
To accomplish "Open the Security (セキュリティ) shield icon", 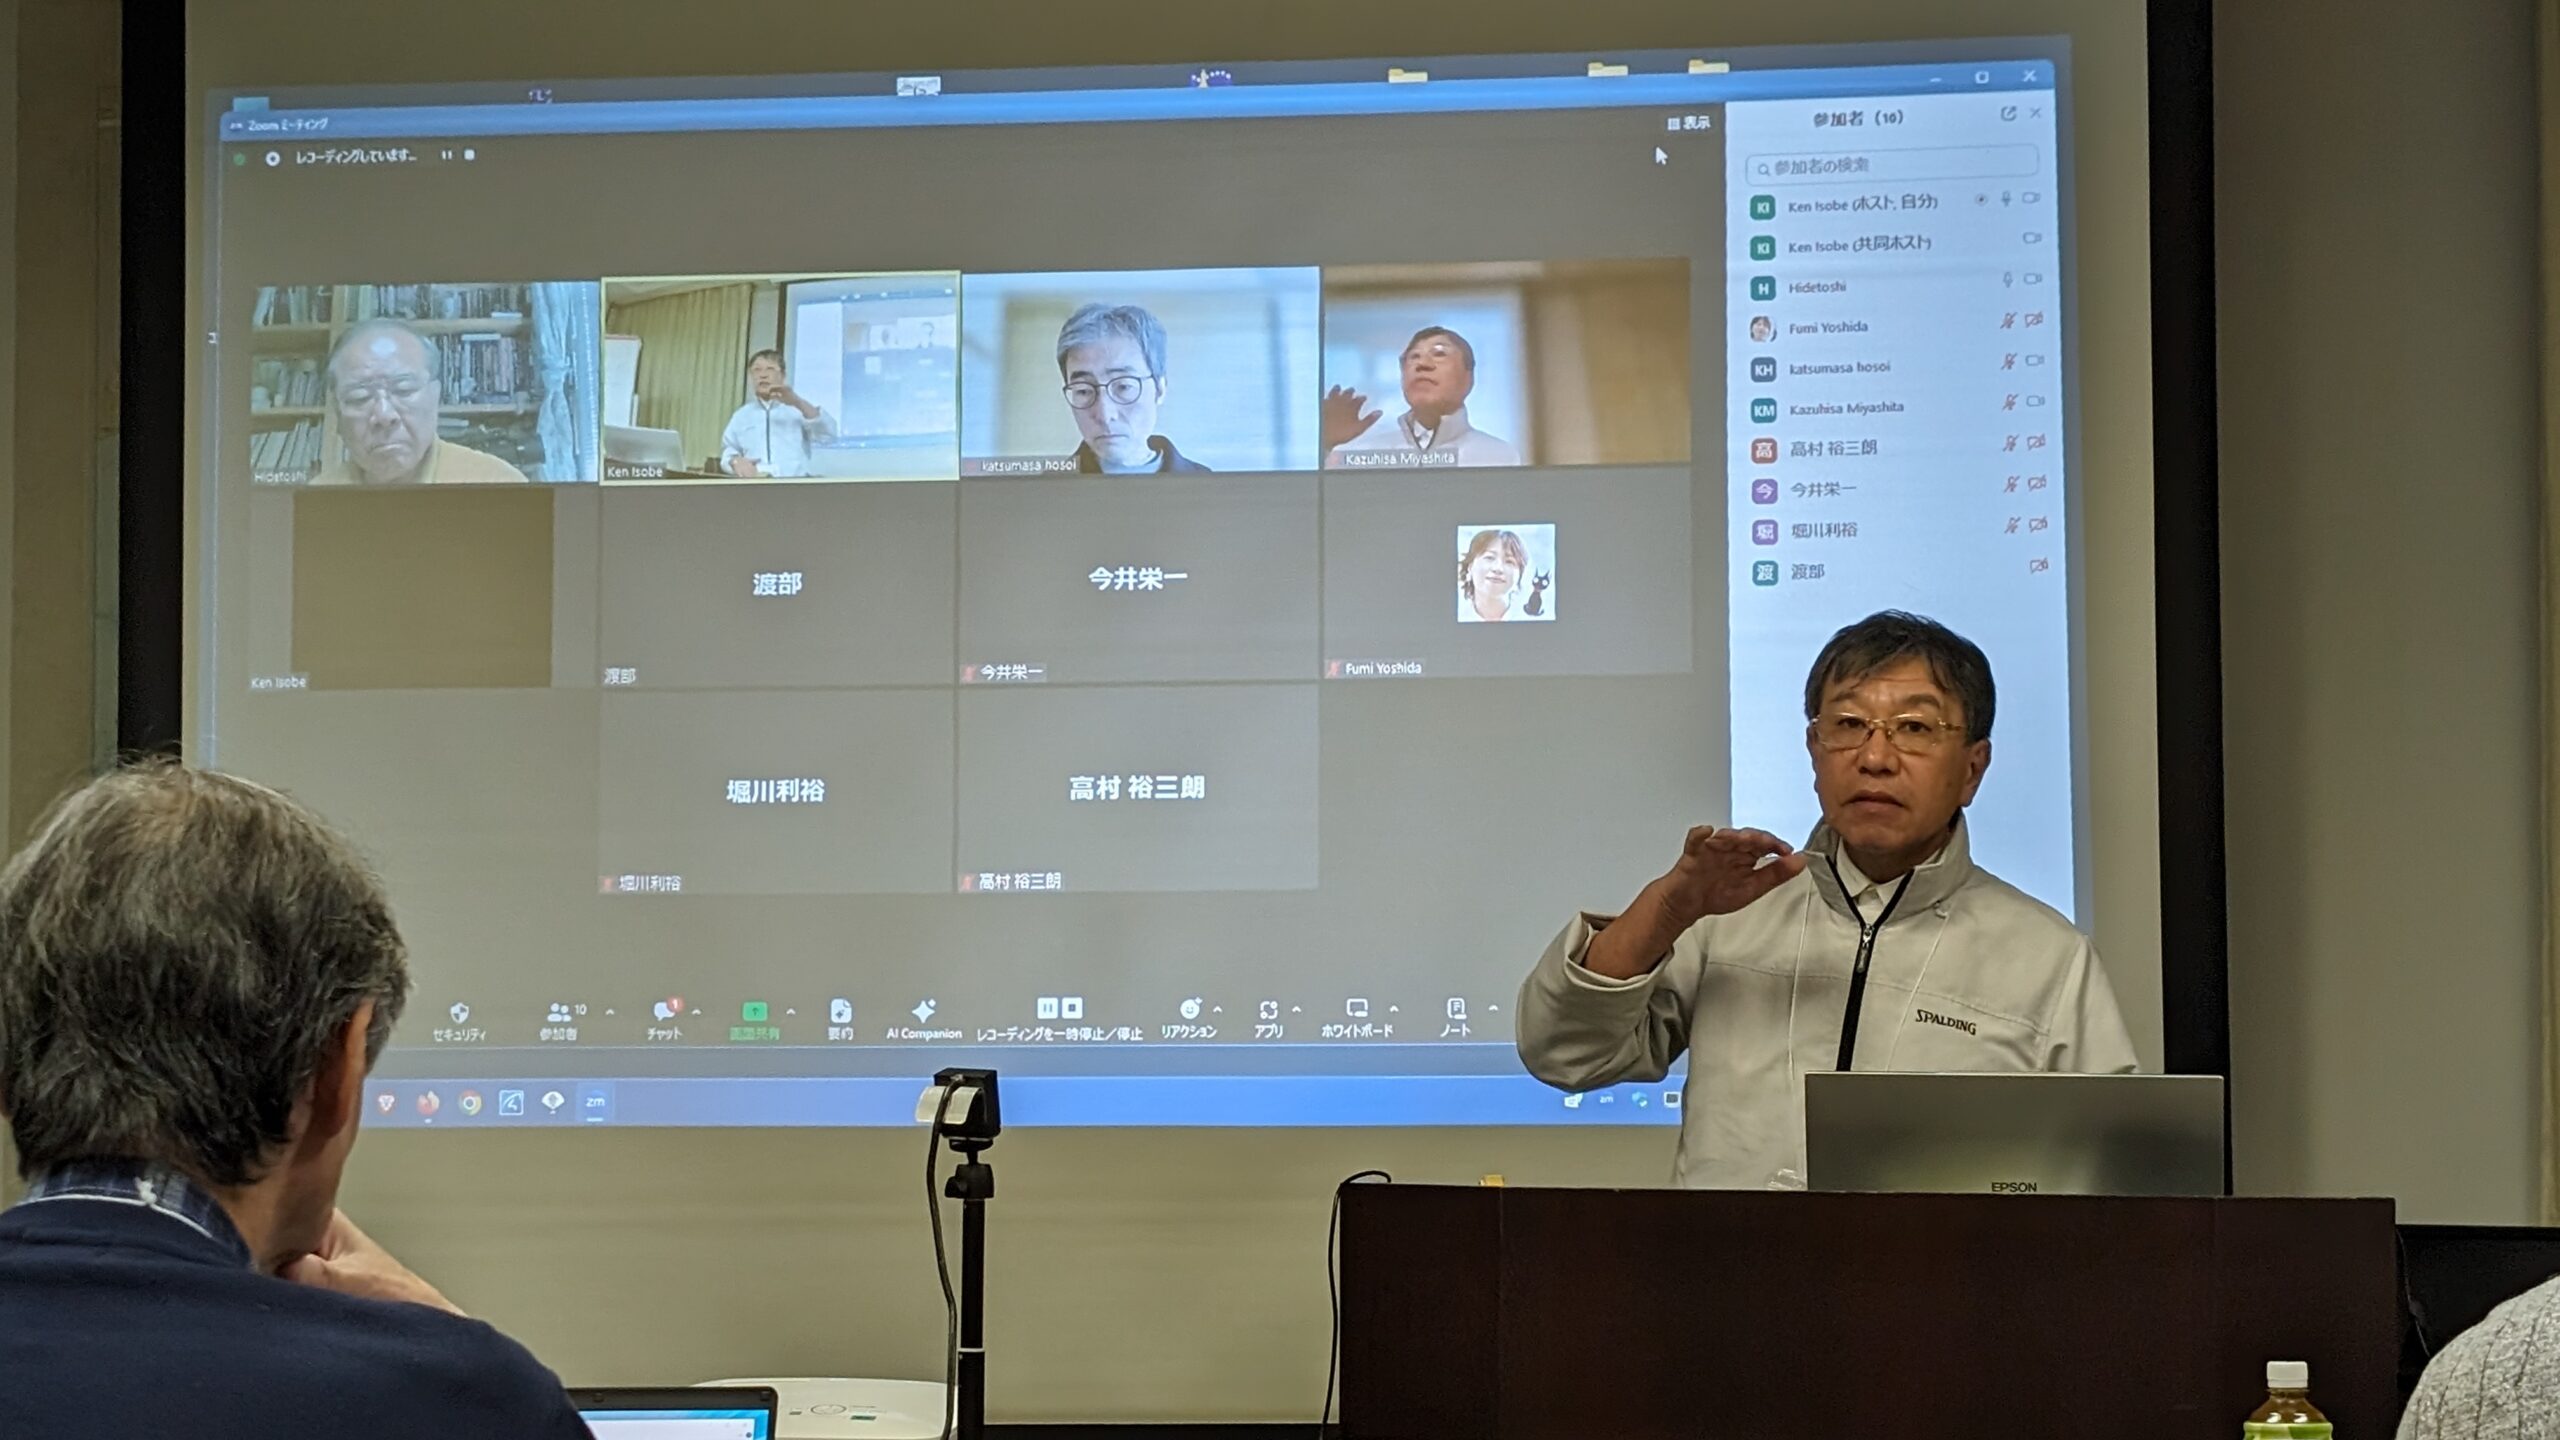I will 459,1012.
